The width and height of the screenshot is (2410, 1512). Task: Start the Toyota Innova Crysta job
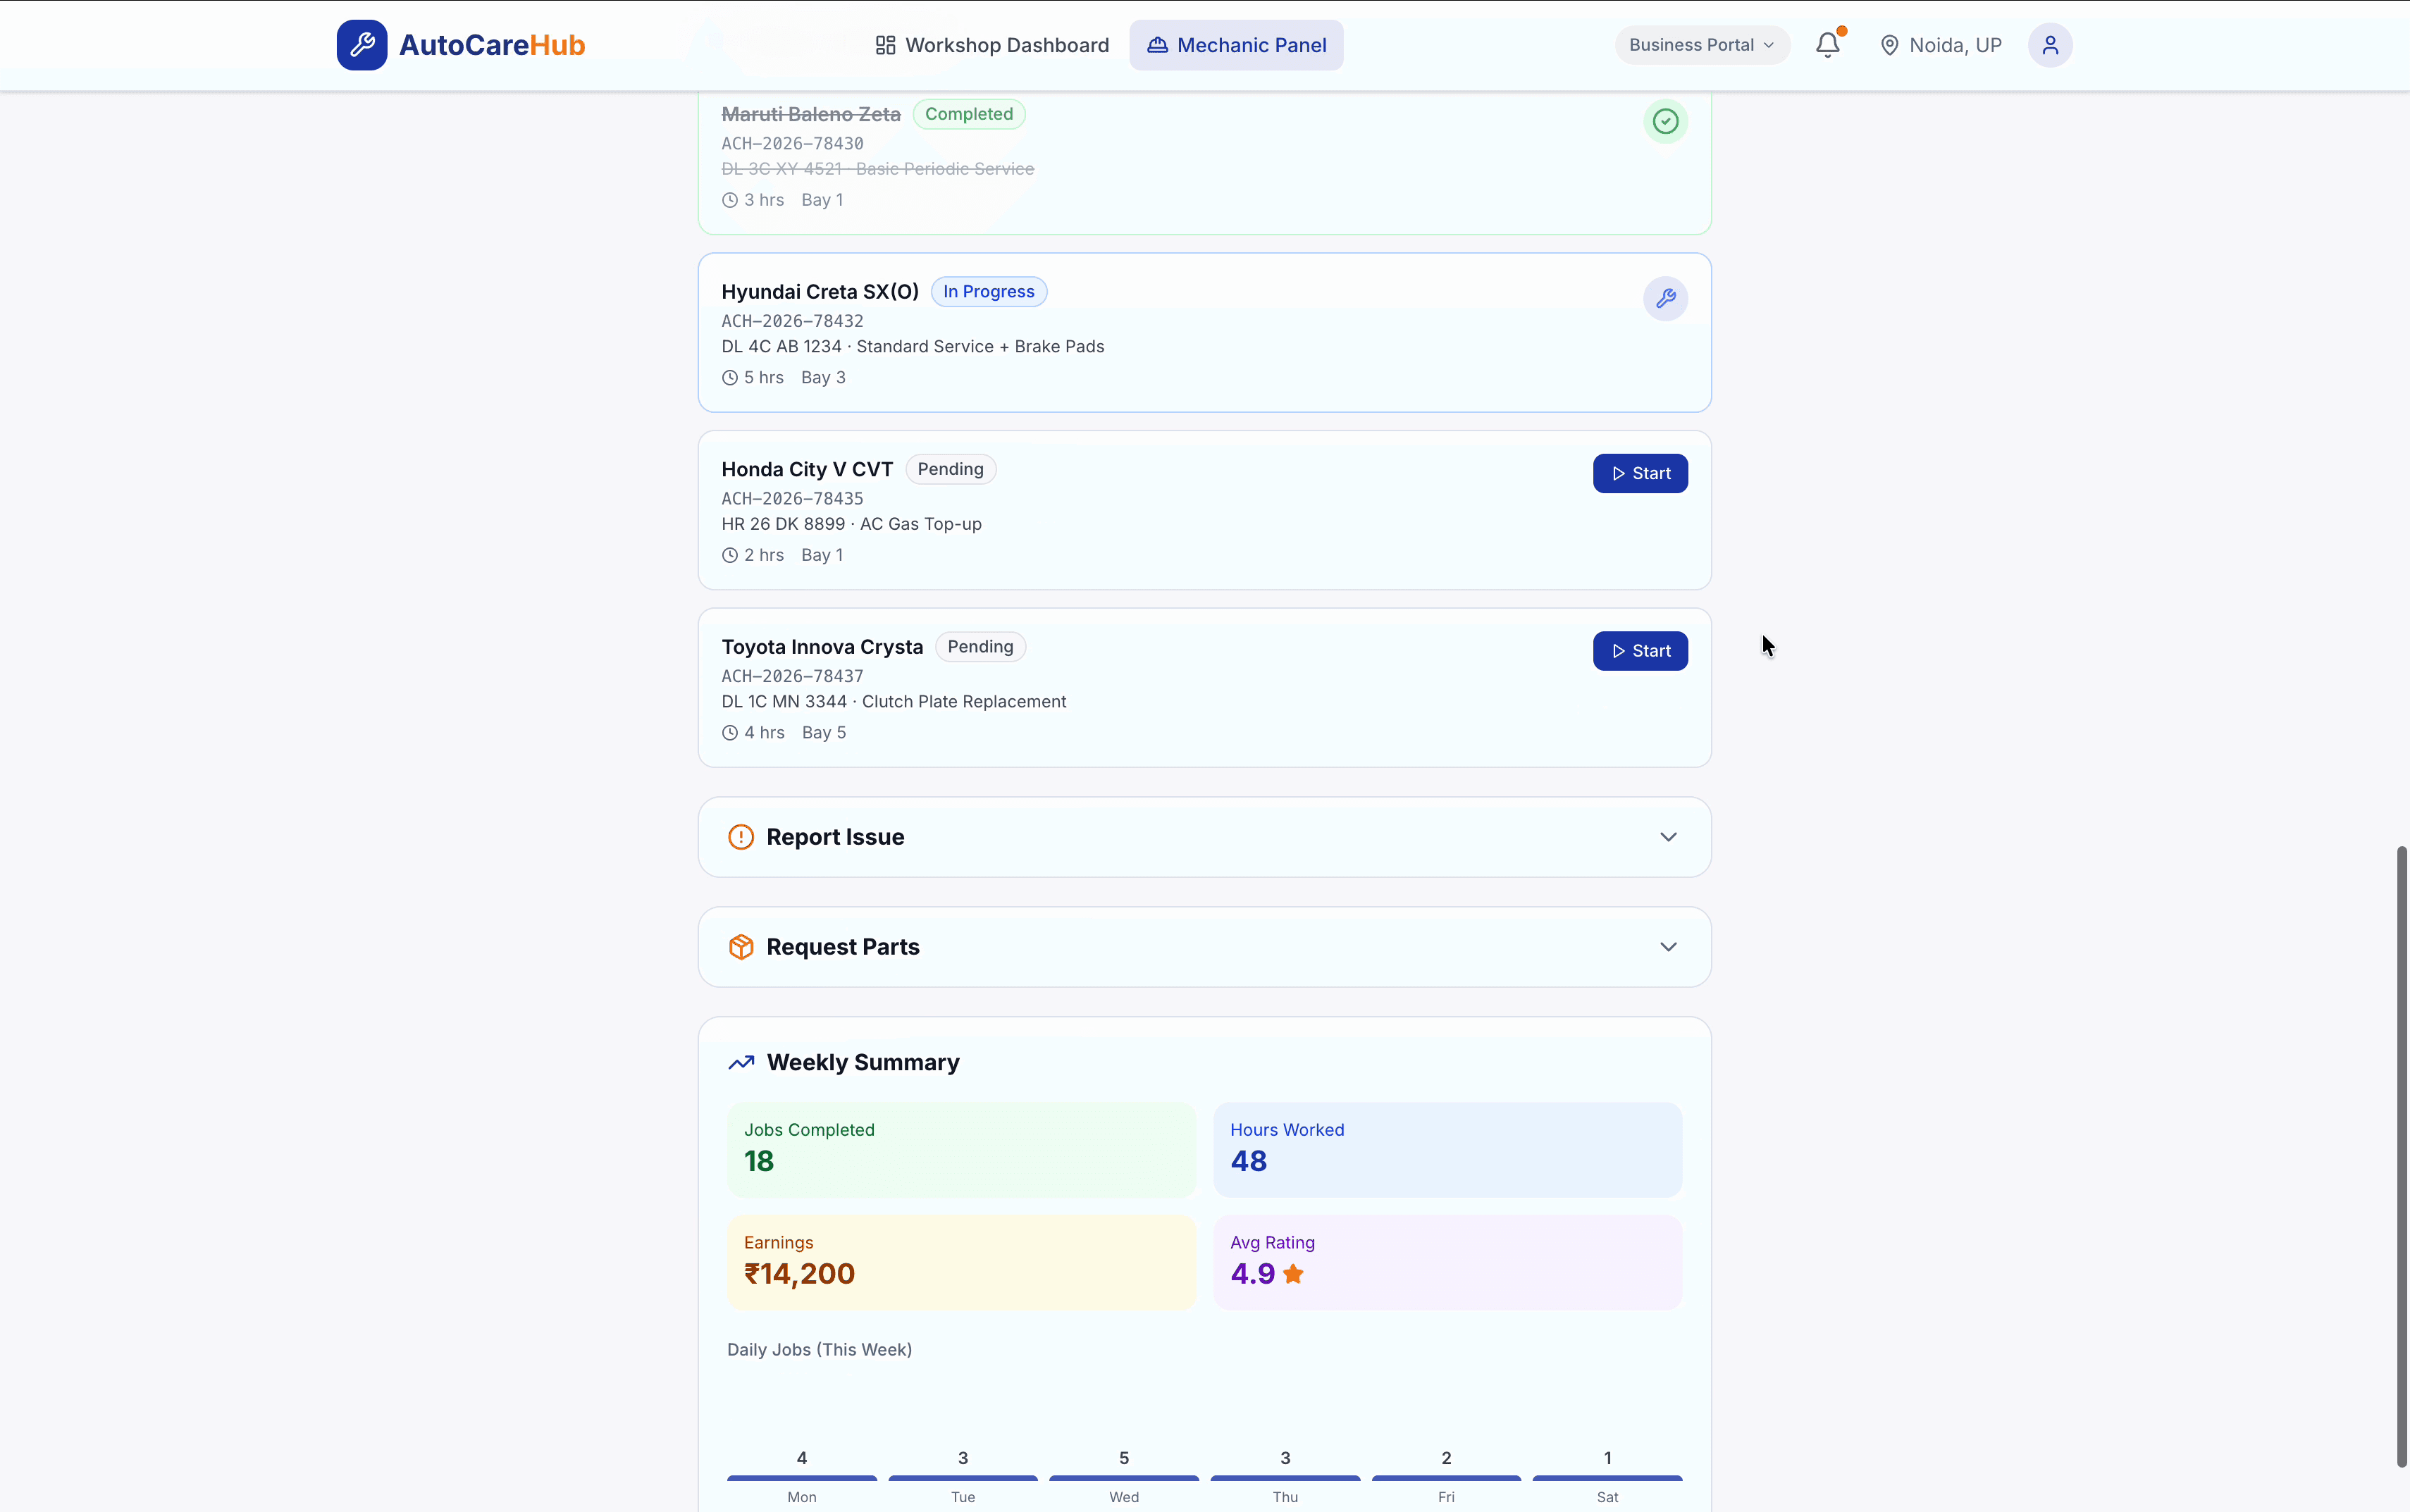[x=1639, y=650]
